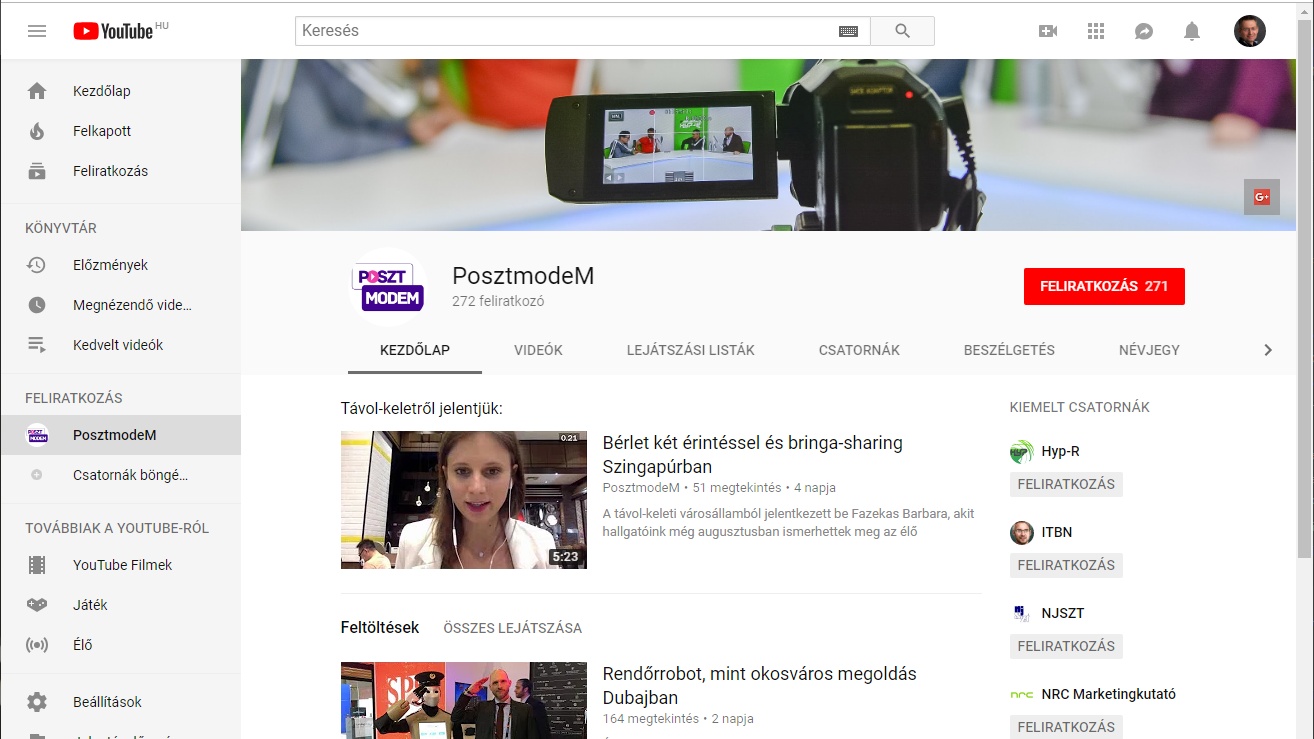
Task: Open Kedvelt videók liked videos
Action: (x=120, y=345)
